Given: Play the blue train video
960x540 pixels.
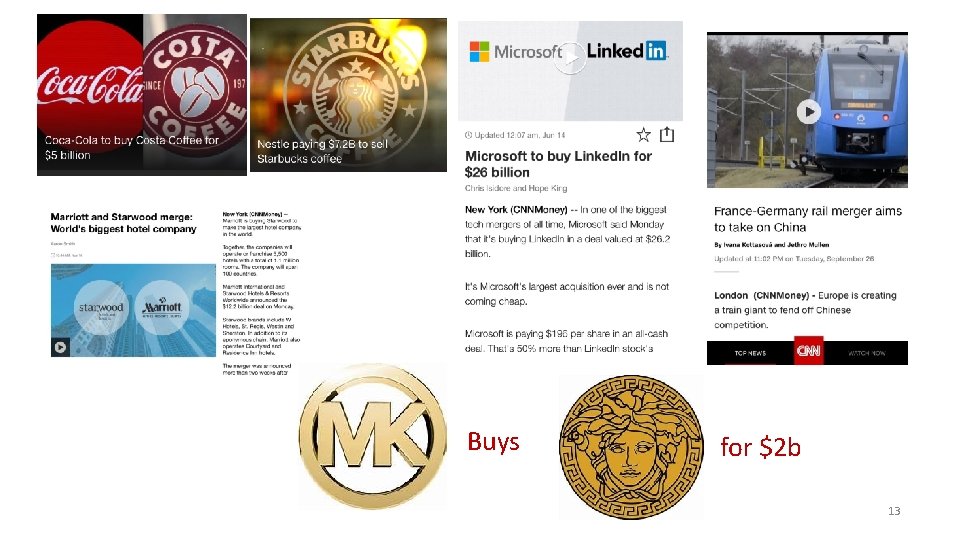Looking at the screenshot, I should [x=808, y=112].
